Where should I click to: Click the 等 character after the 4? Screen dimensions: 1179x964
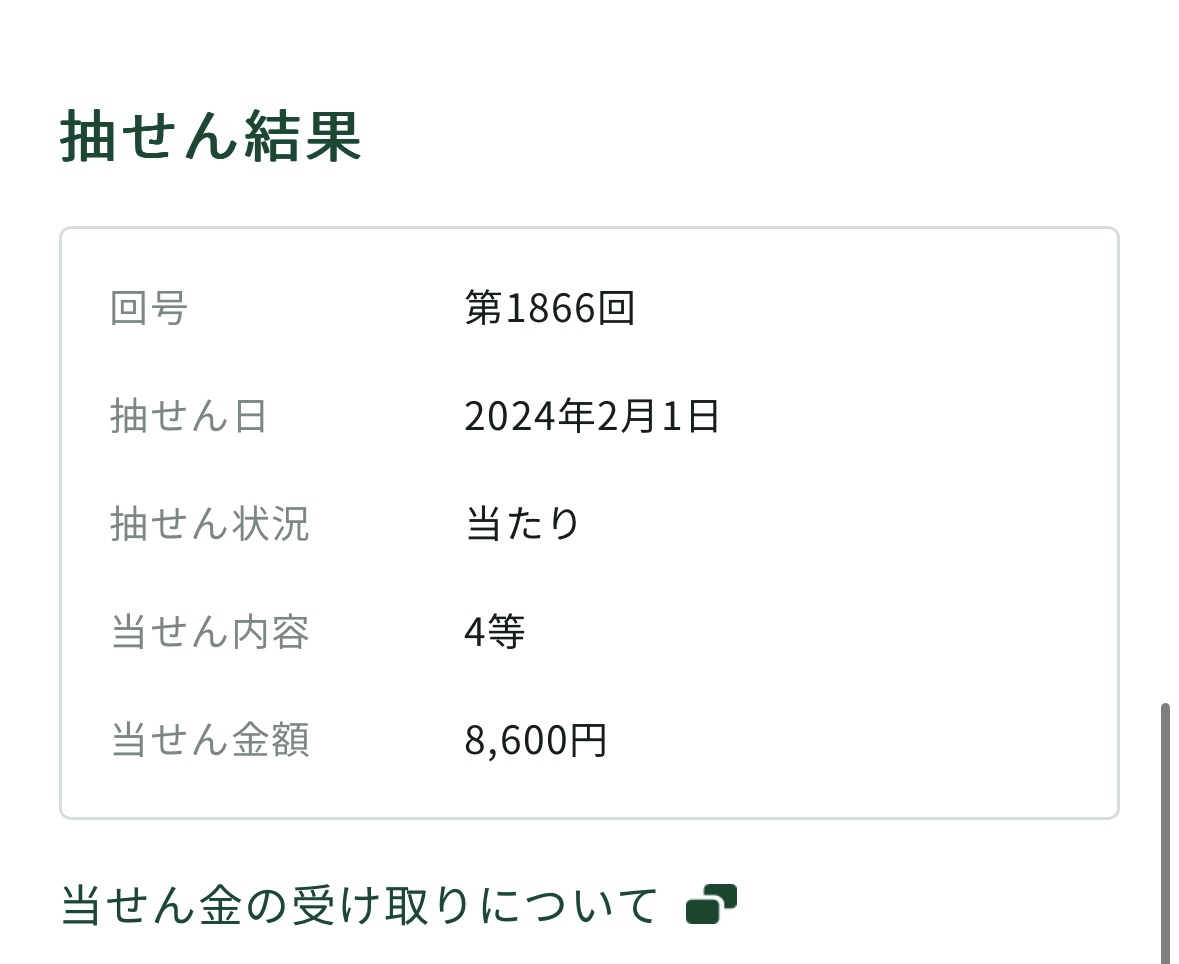click(507, 632)
